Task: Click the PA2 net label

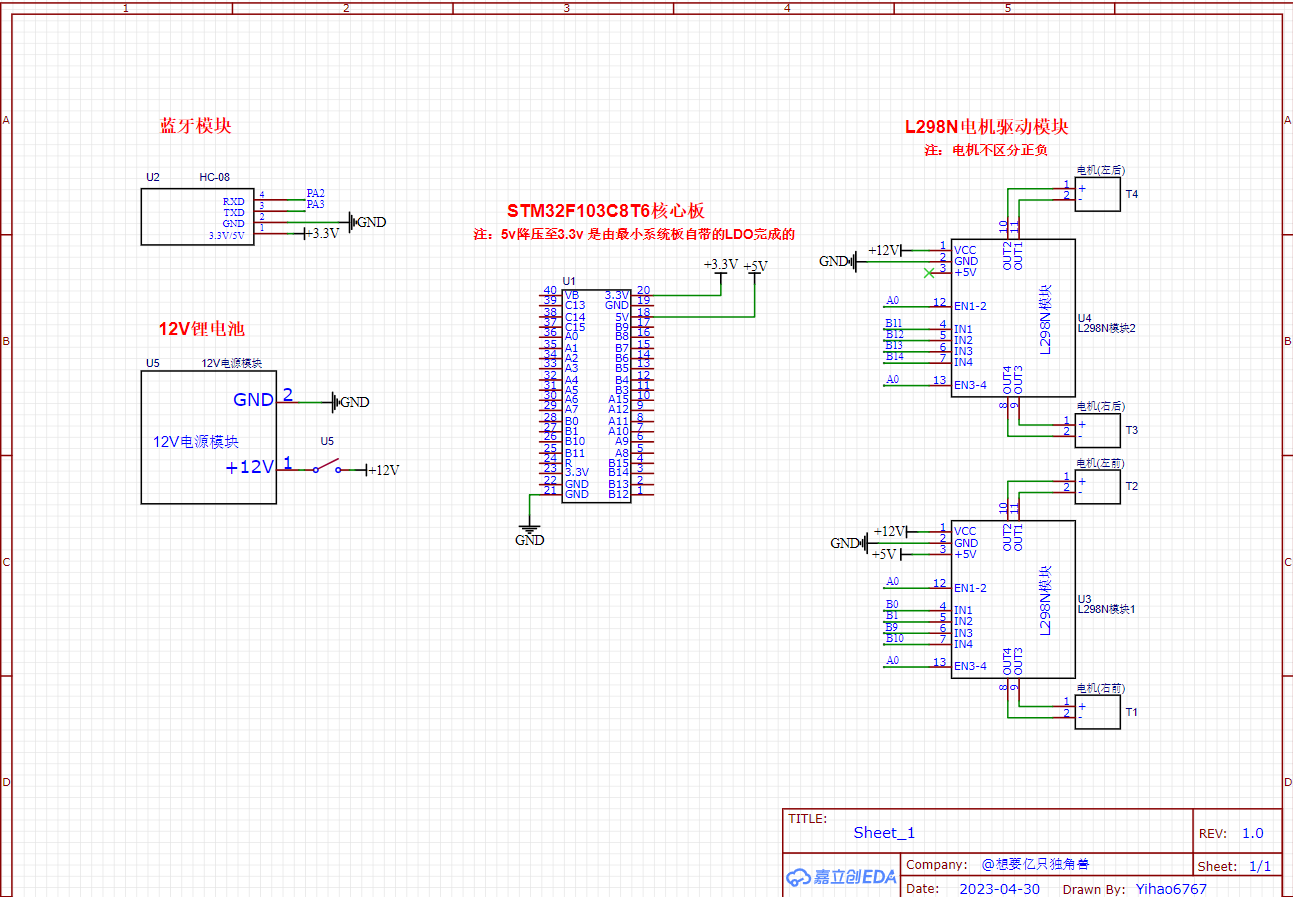Action: (x=315, y=193)
